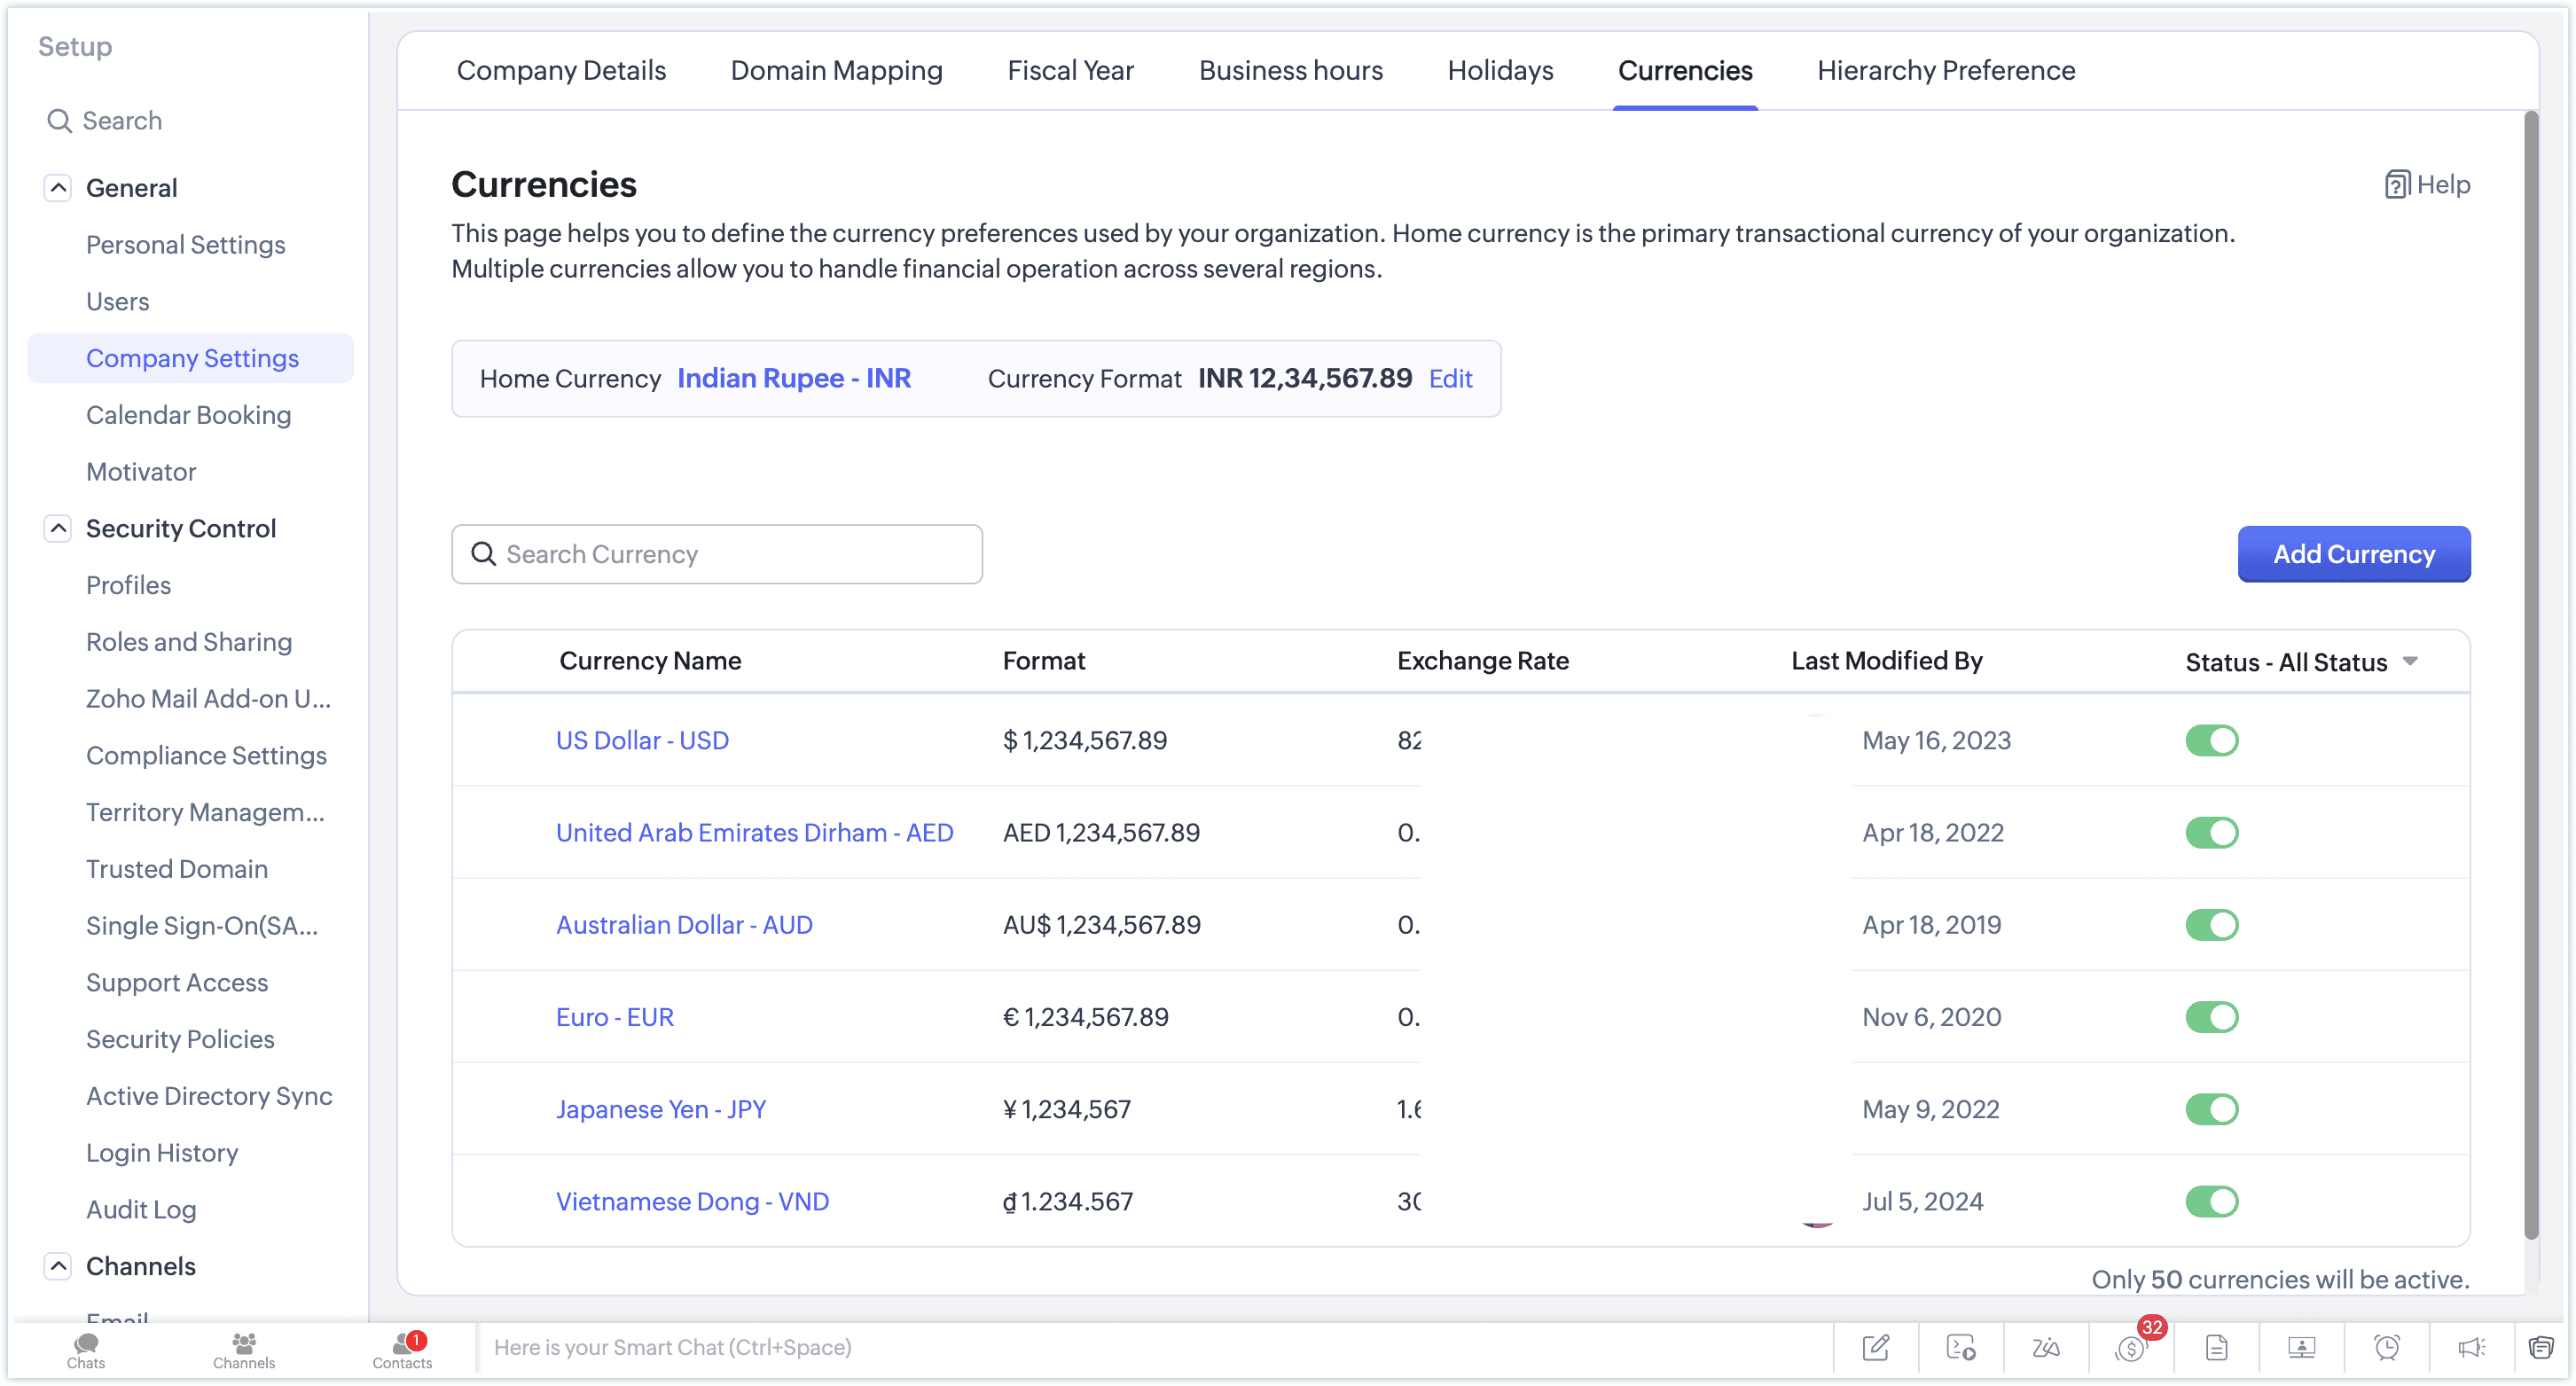The image size is (2576, 1386).
Task: Click Edit next to Currency Format
Action: pos(1450,379)
